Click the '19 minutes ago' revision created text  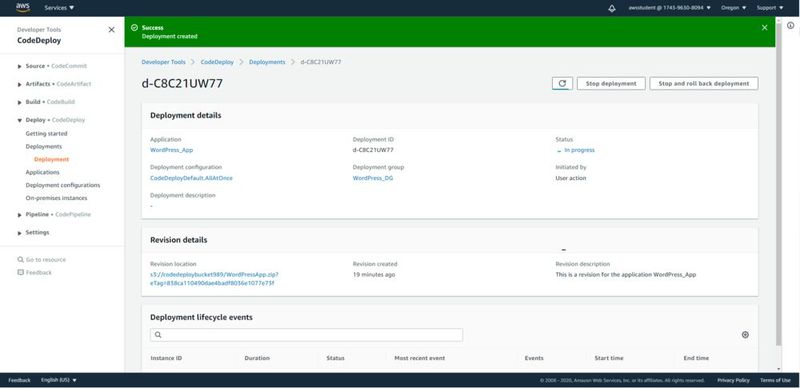[373, 275]
